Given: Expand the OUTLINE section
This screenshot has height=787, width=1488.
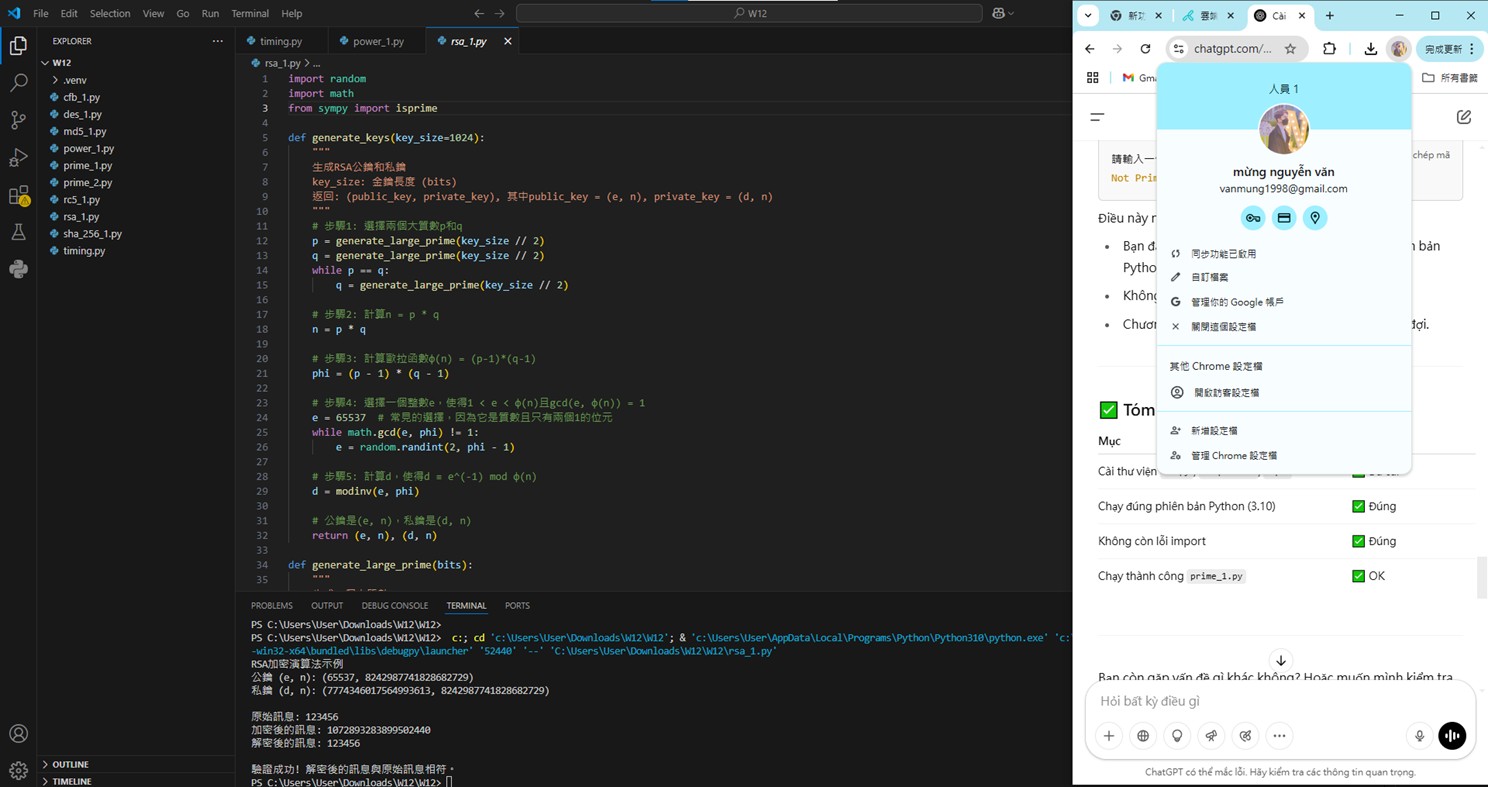Looking at the screenshot, I should [x=70, y=764].
